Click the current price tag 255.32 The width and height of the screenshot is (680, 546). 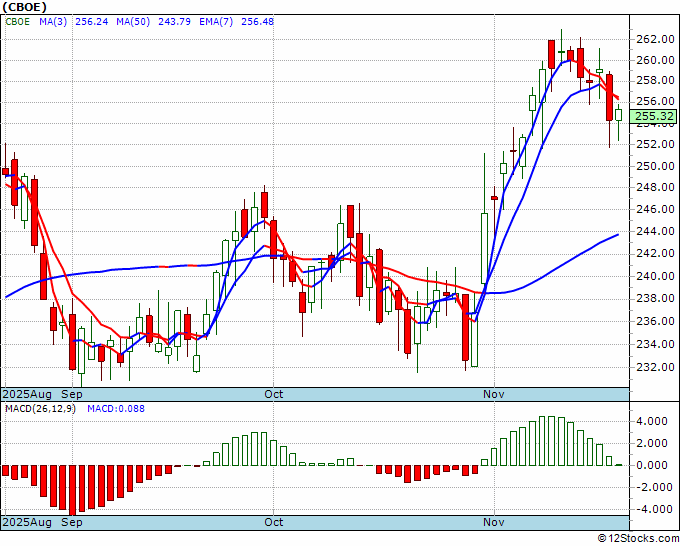click(x=654, y=116)
